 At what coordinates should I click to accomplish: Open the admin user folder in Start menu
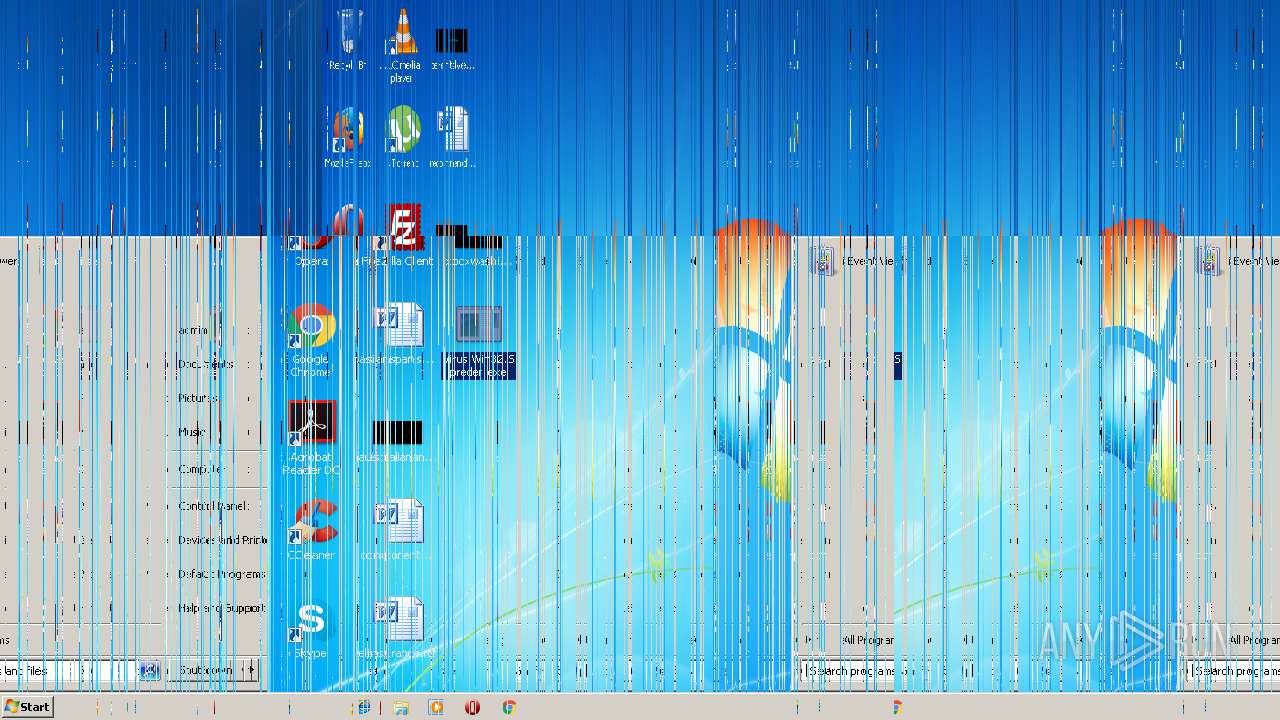point(194,330)
